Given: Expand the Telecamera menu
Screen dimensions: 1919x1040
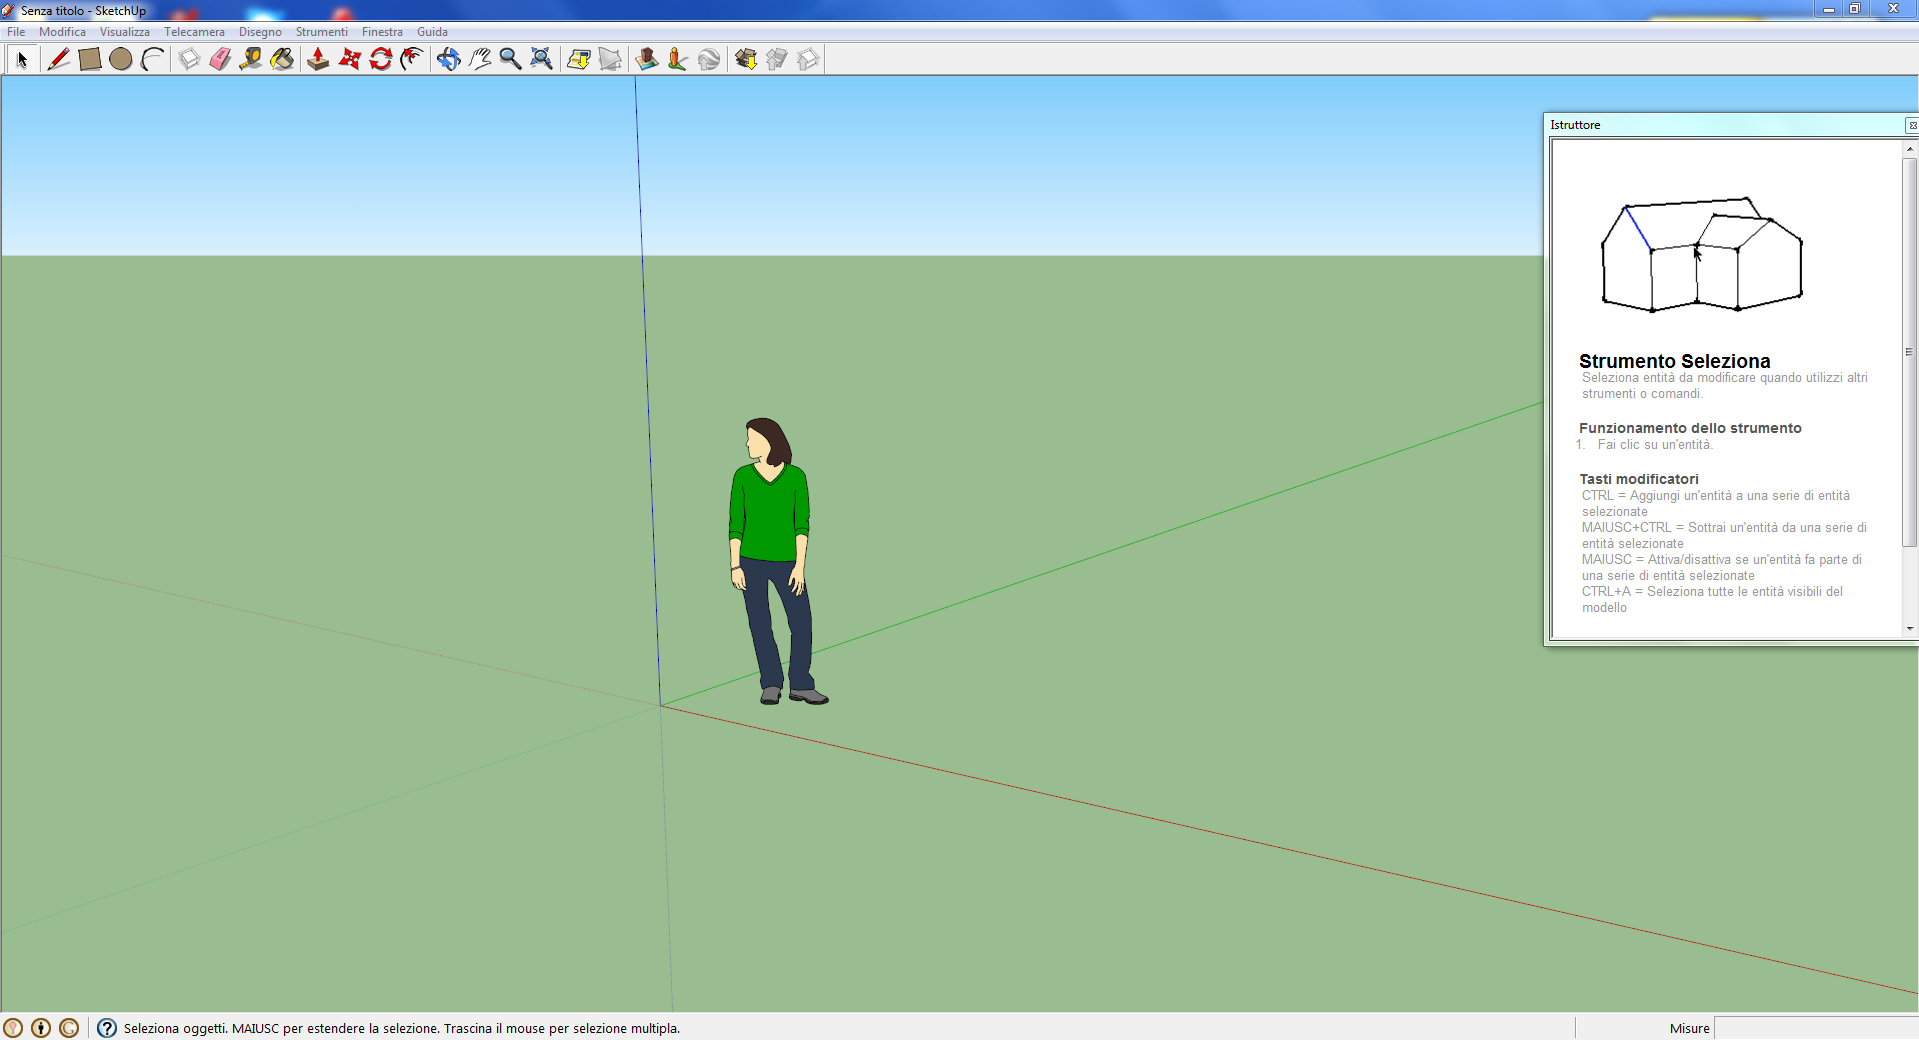Looking at the screenshot, I should tap(194, 32).
